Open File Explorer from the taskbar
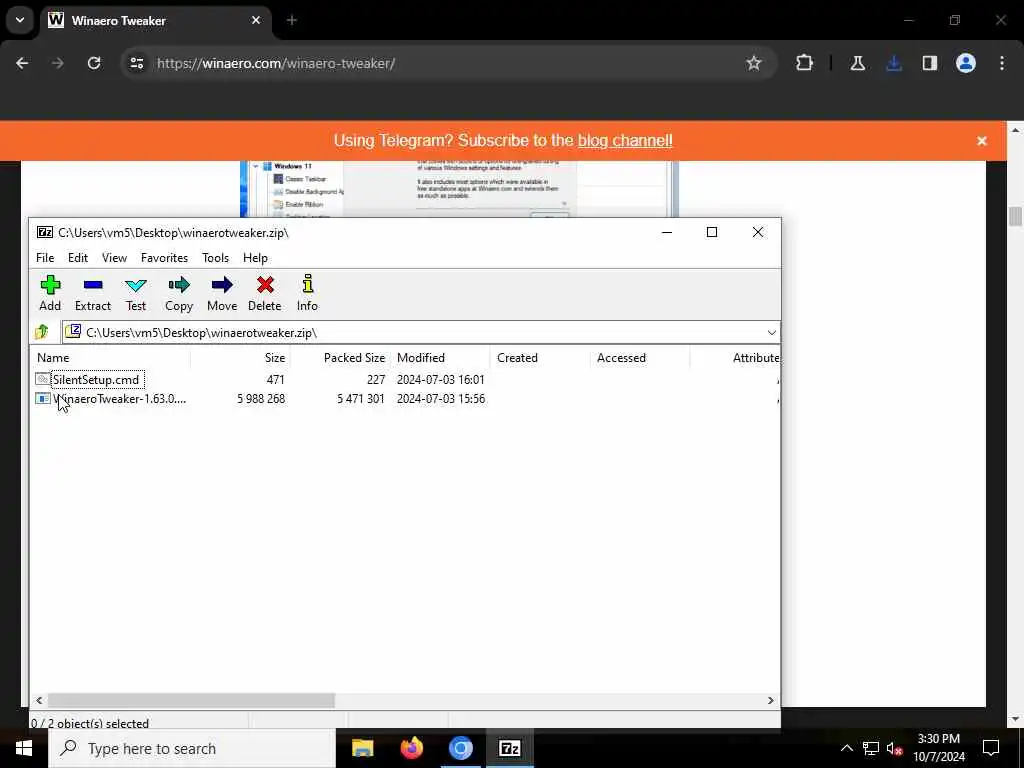The width and height of the screenshot is (1024, 768). coord(362,748)
